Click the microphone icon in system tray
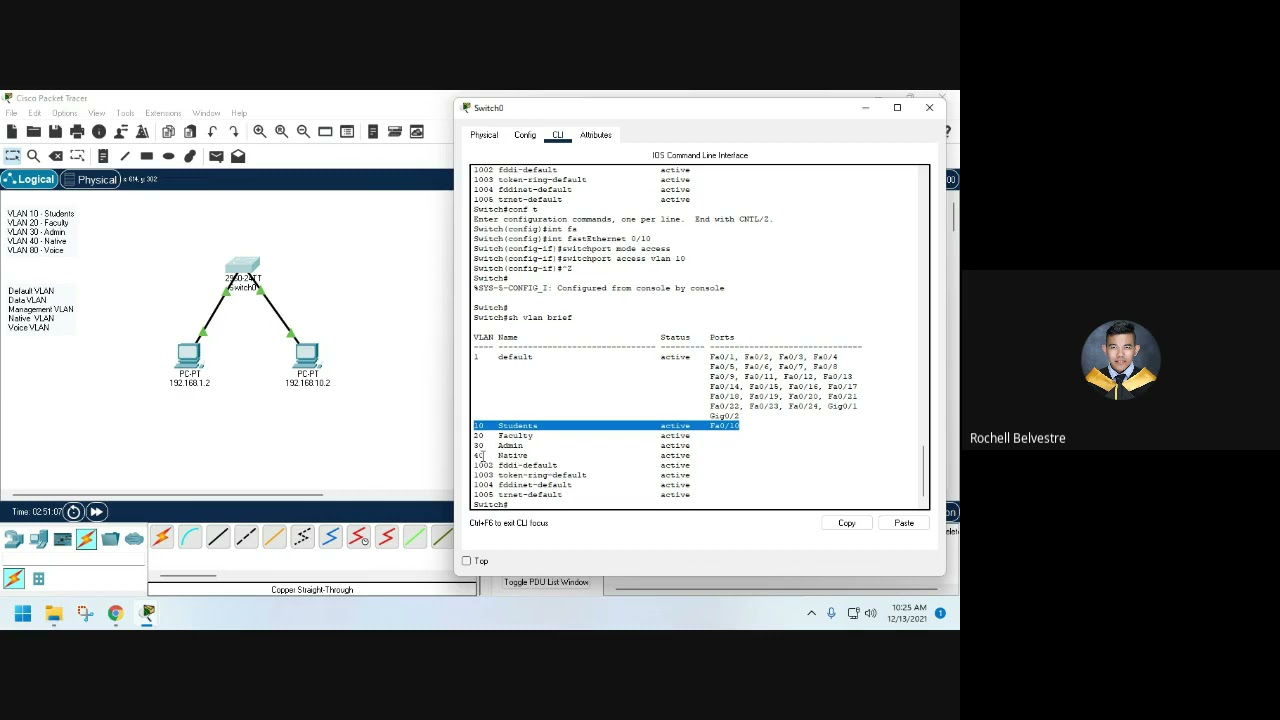Screen dimensions: 1280x720 [831, 613]
